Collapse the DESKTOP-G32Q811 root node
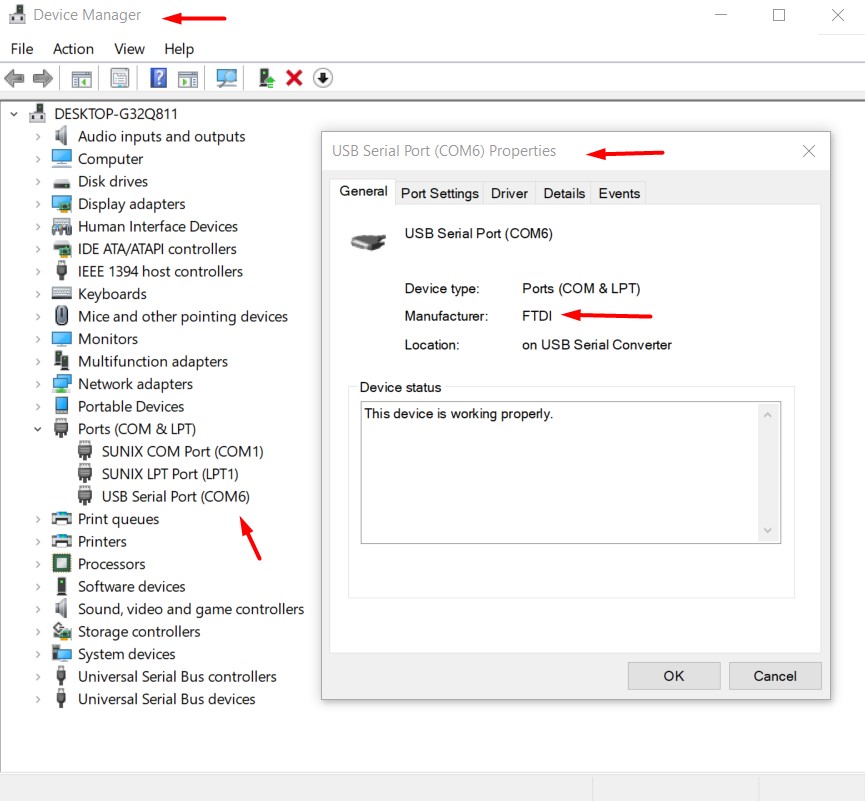 coord(14,114)
